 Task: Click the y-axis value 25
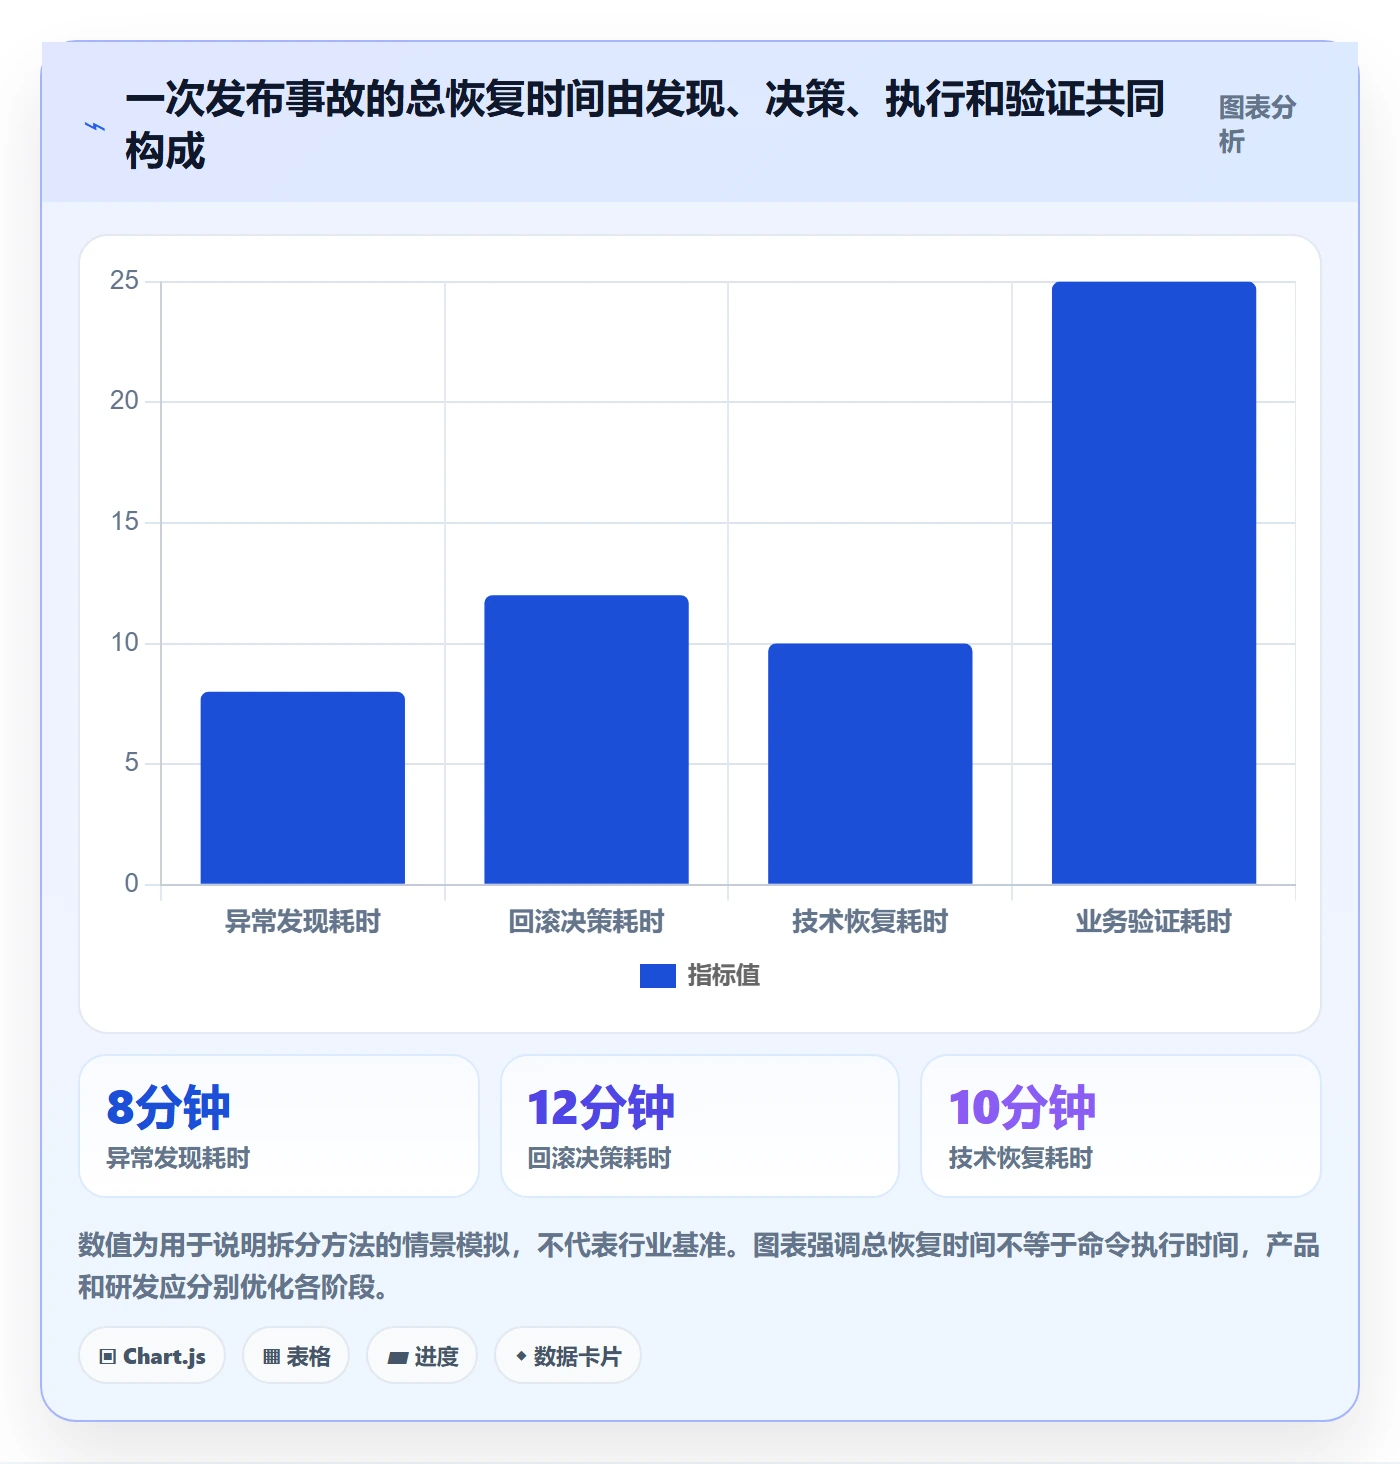click(x=124, y=281)
